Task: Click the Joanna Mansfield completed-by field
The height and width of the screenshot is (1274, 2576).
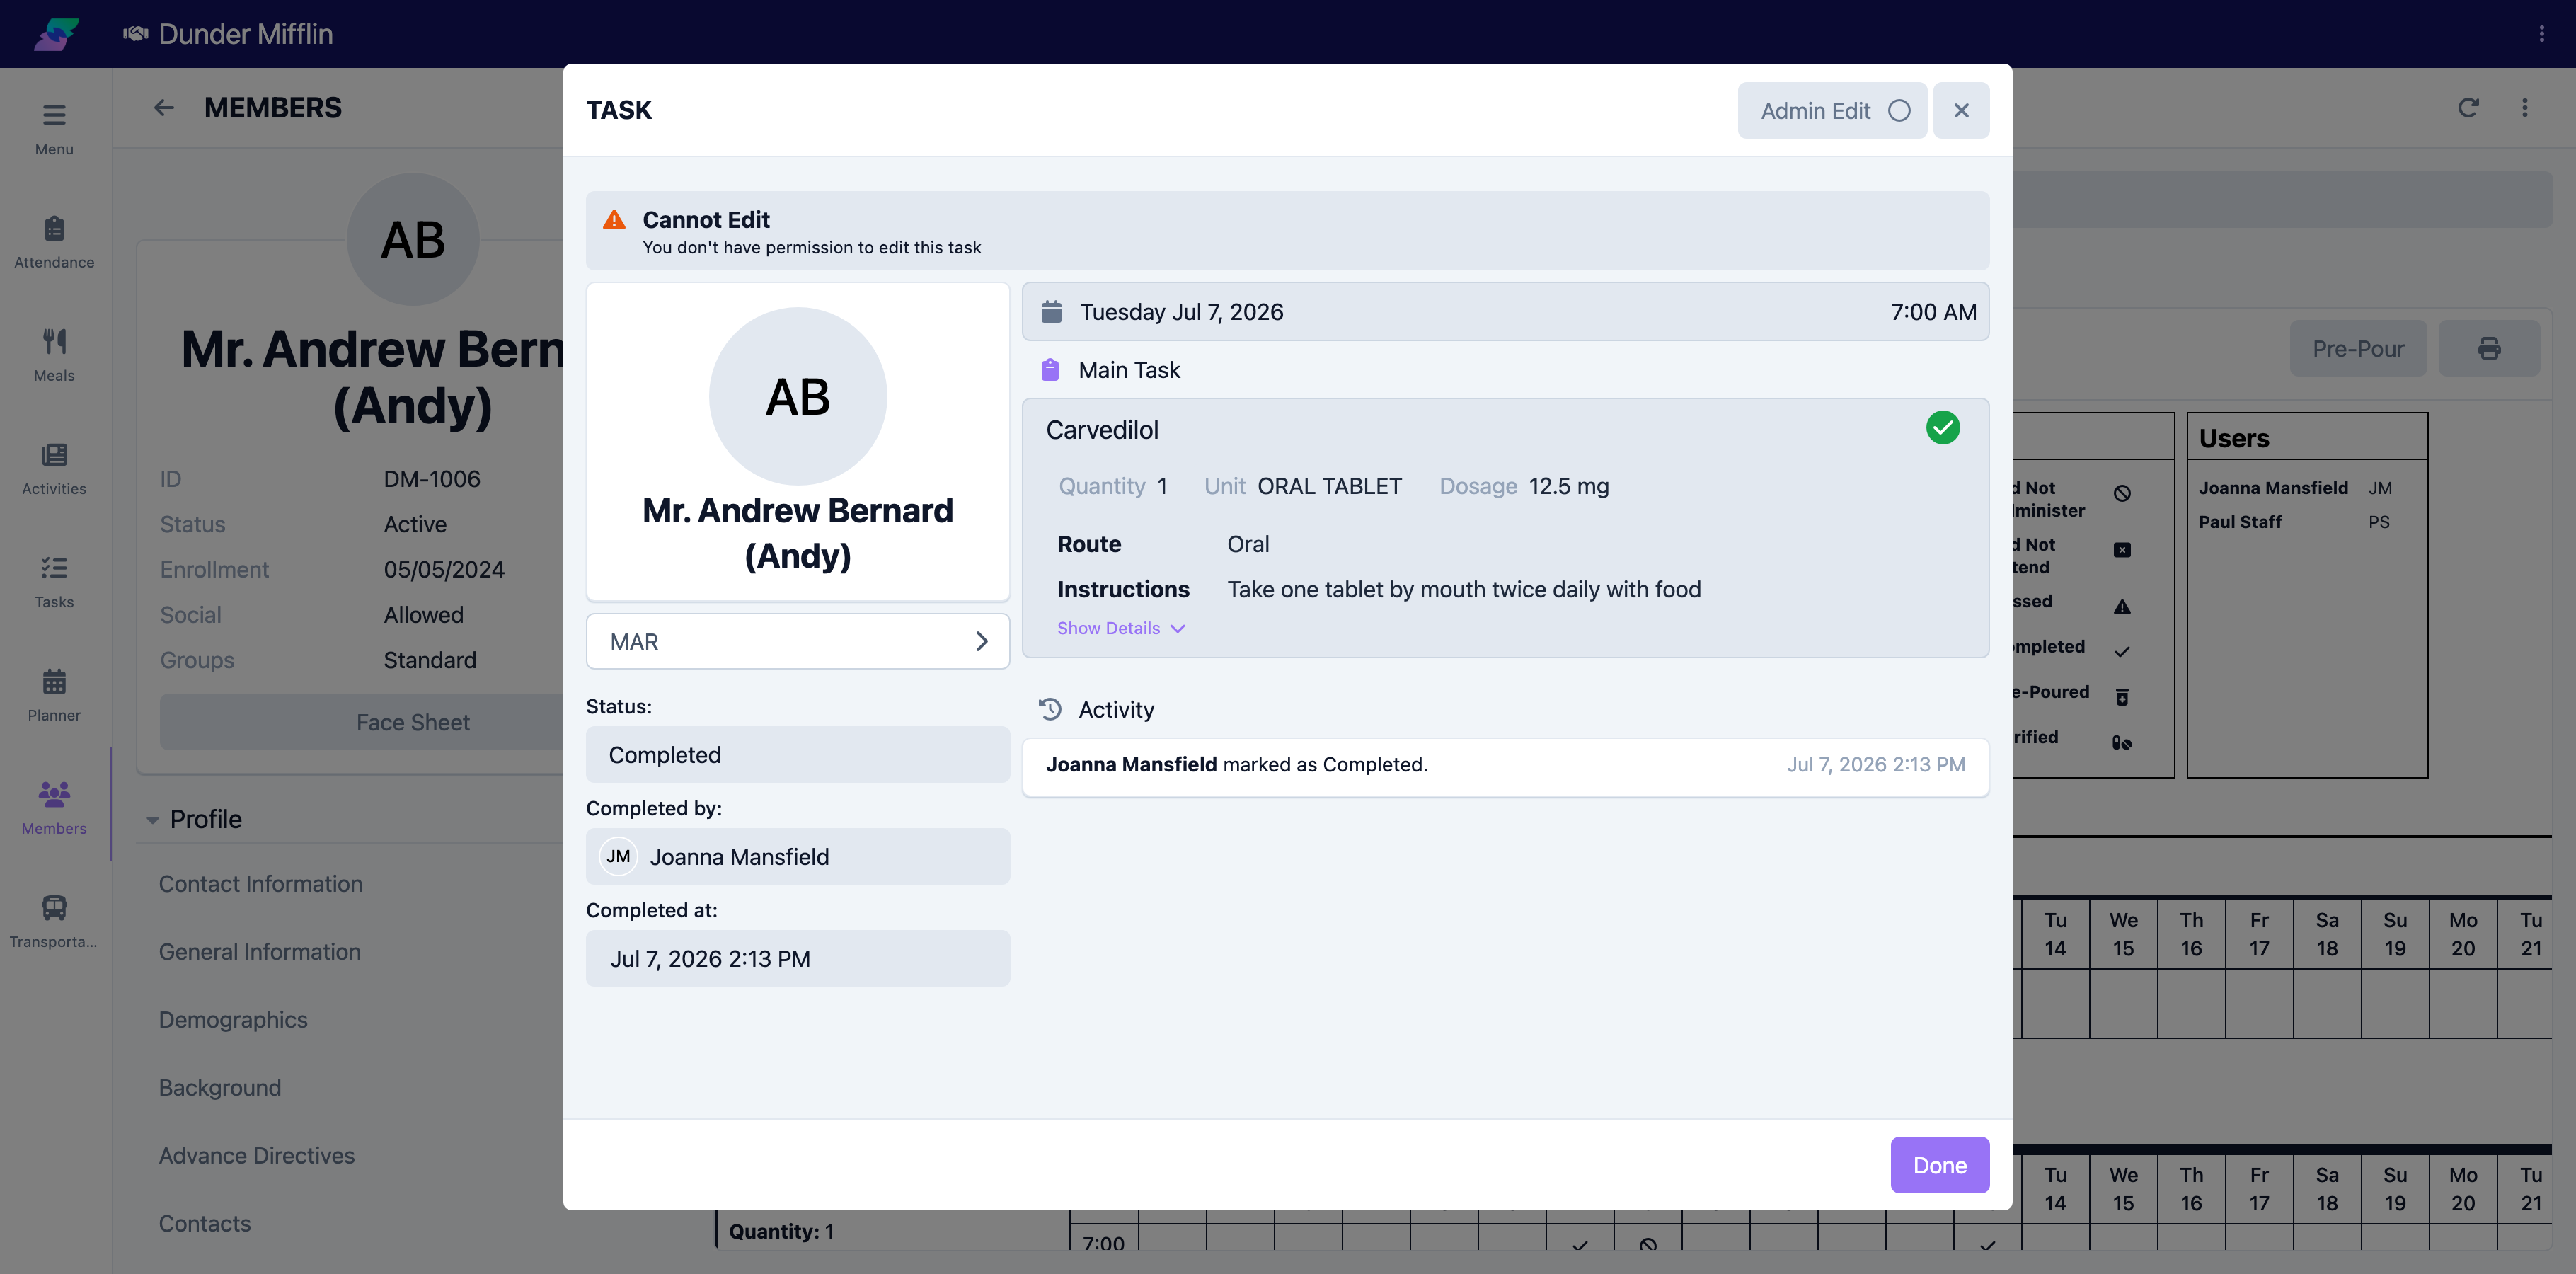Action: coord(797,856)
